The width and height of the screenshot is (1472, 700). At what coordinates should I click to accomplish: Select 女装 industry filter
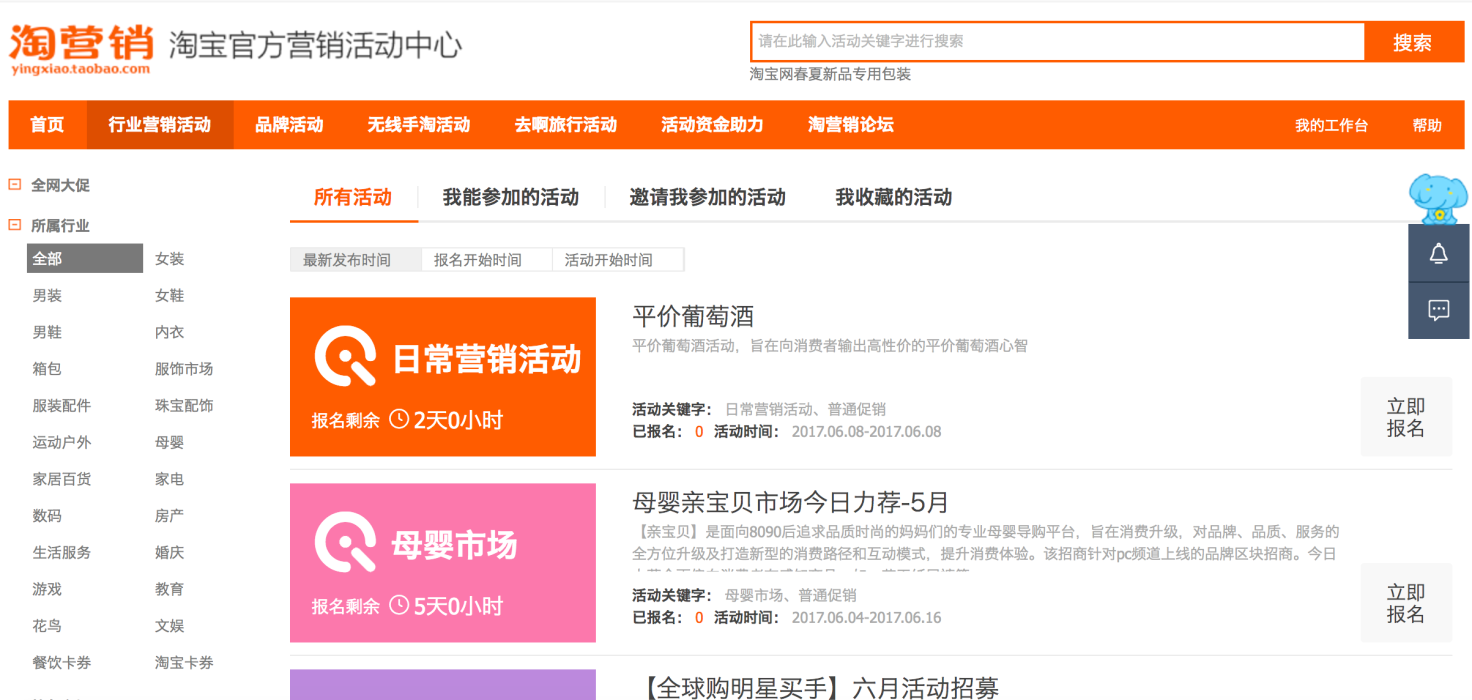(169, 259)
